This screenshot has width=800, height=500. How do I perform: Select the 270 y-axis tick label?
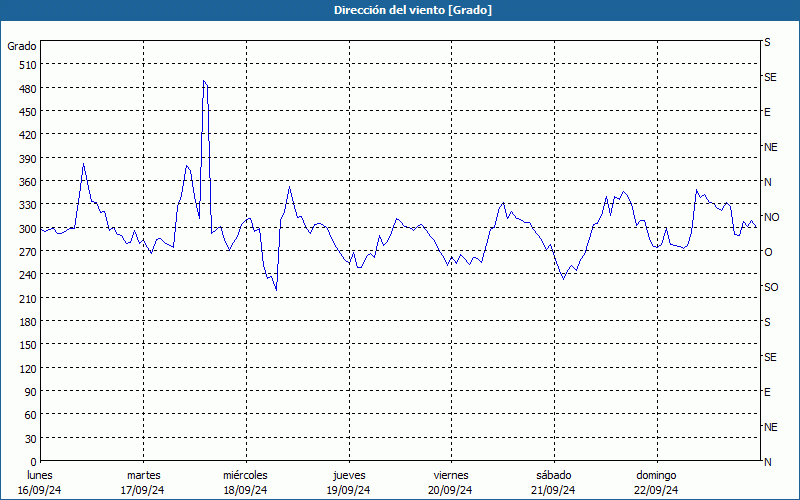[28, 252]
